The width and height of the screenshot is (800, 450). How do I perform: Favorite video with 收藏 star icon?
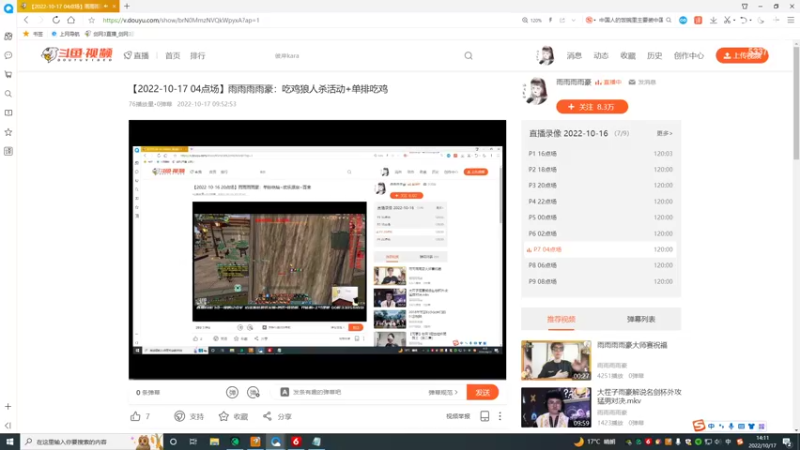(223, 416)
